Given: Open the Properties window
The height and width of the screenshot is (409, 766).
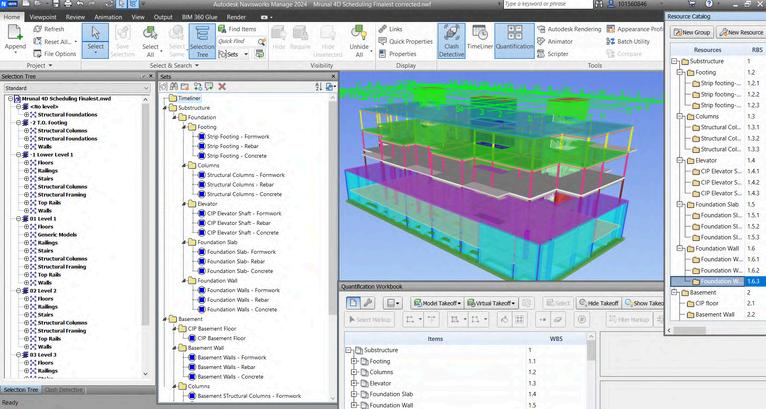Looking at the screenshot, I should coord(397,54).
